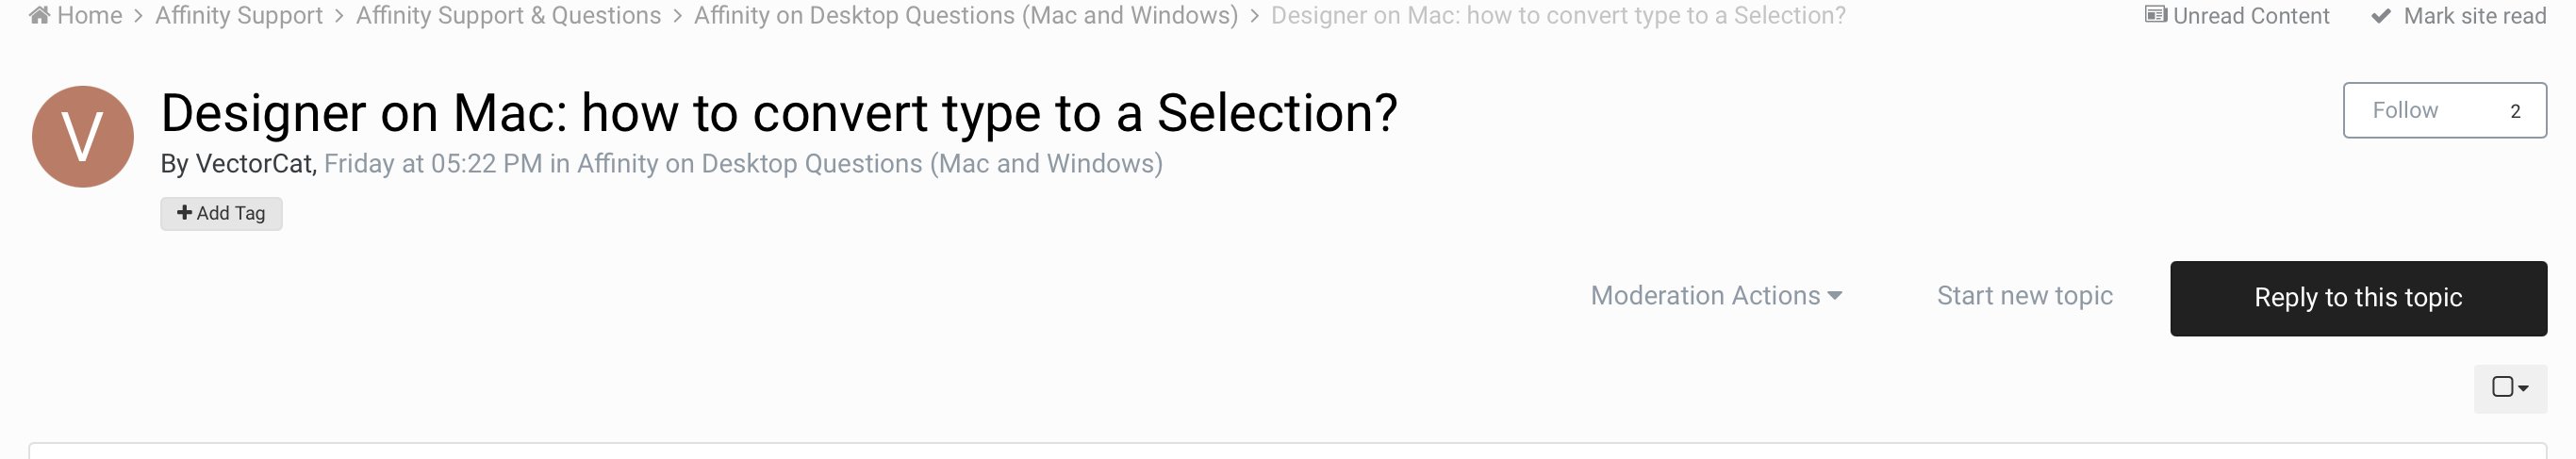
Task: Click the Home house icon in breadcrumb
Action: [x=39, y=15]
